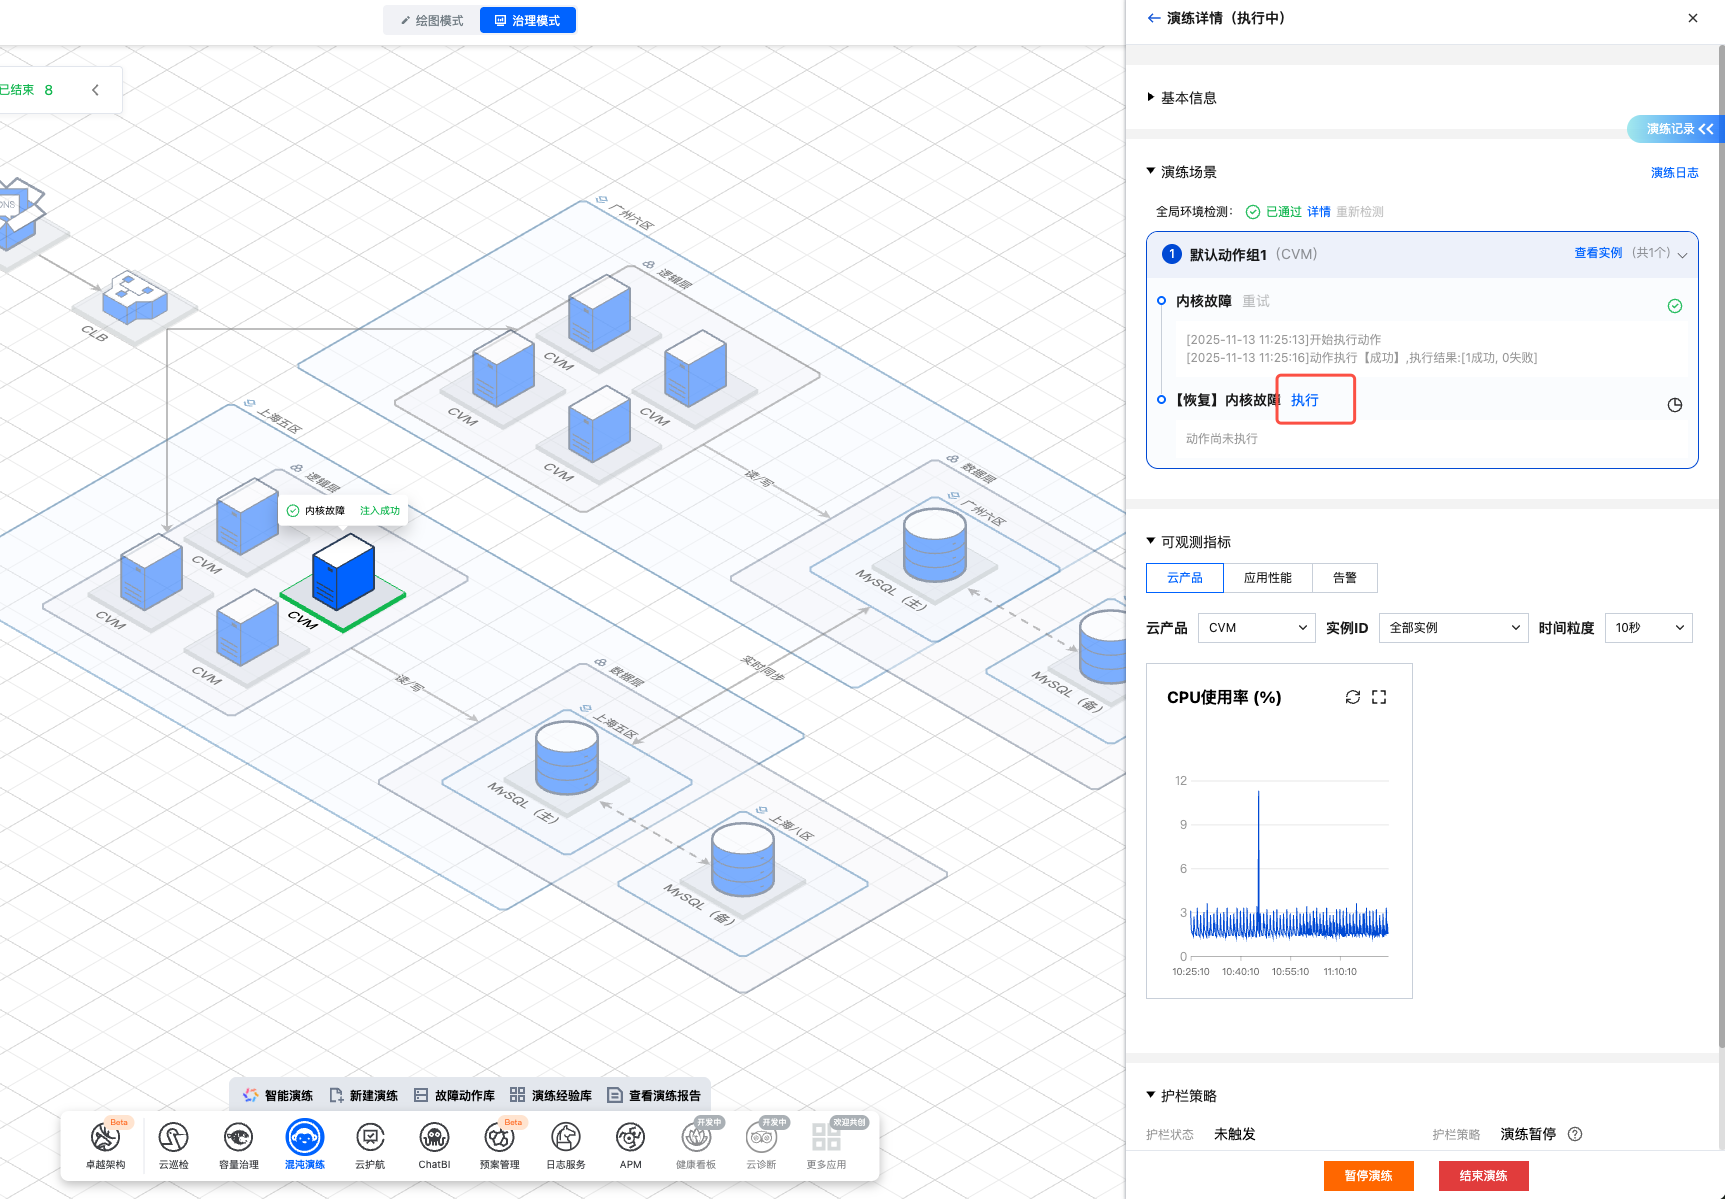The height and width of the screenshot is (1199, 1725).
Task: Expand CPU使用率 chart to fullscreen
Action: click(x=1379, y=697)
